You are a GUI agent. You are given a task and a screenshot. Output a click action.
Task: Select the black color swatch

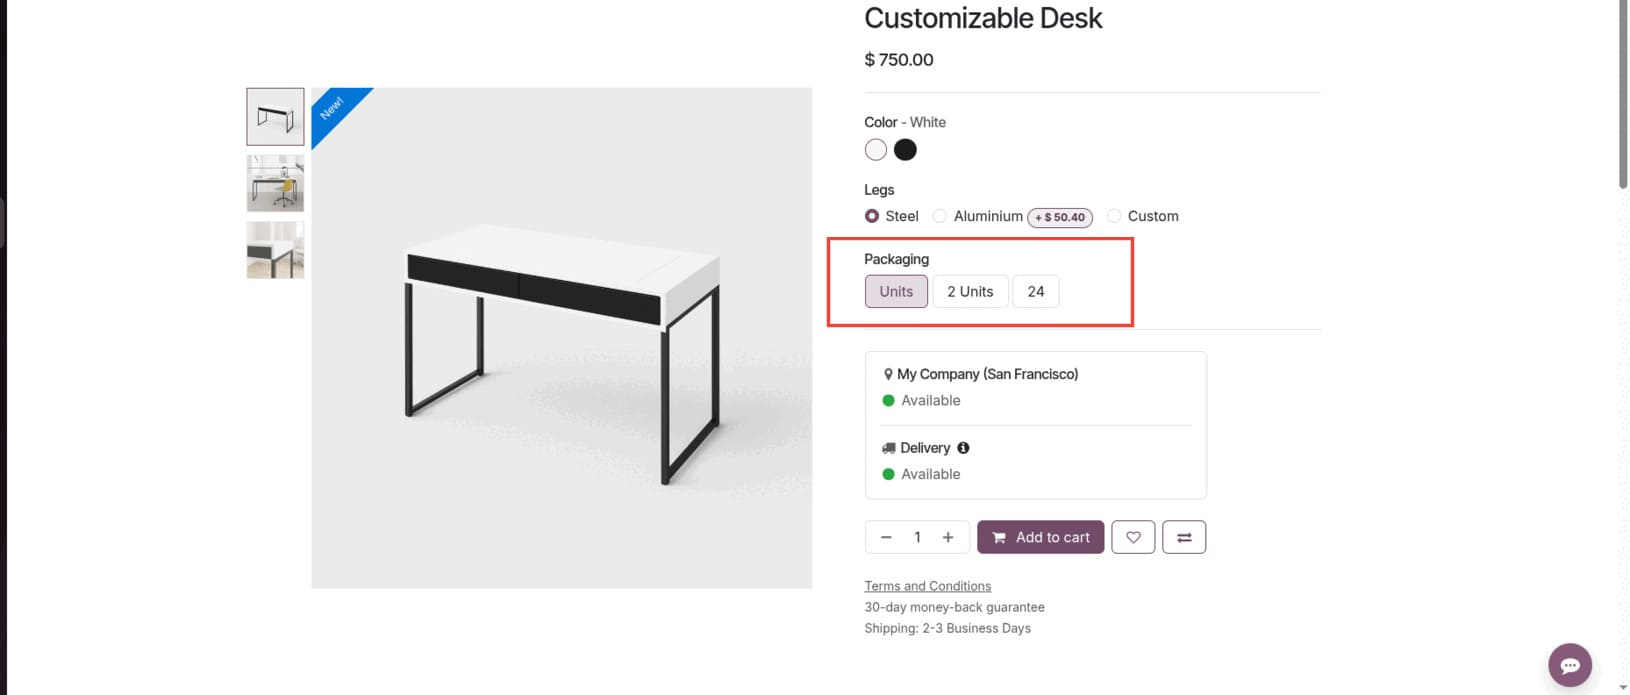(x=905, y=150)
